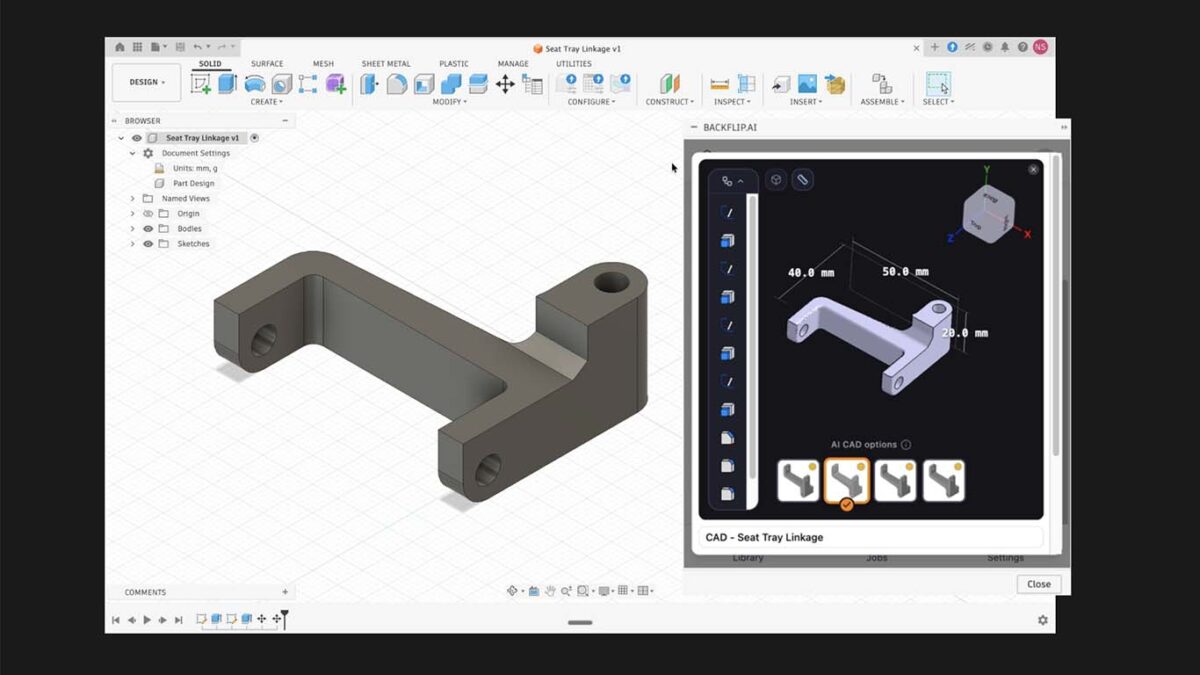The height and width of the screenshot is (675, 1200).
Task: Expand the Origin folder
Action: (132, 213)
